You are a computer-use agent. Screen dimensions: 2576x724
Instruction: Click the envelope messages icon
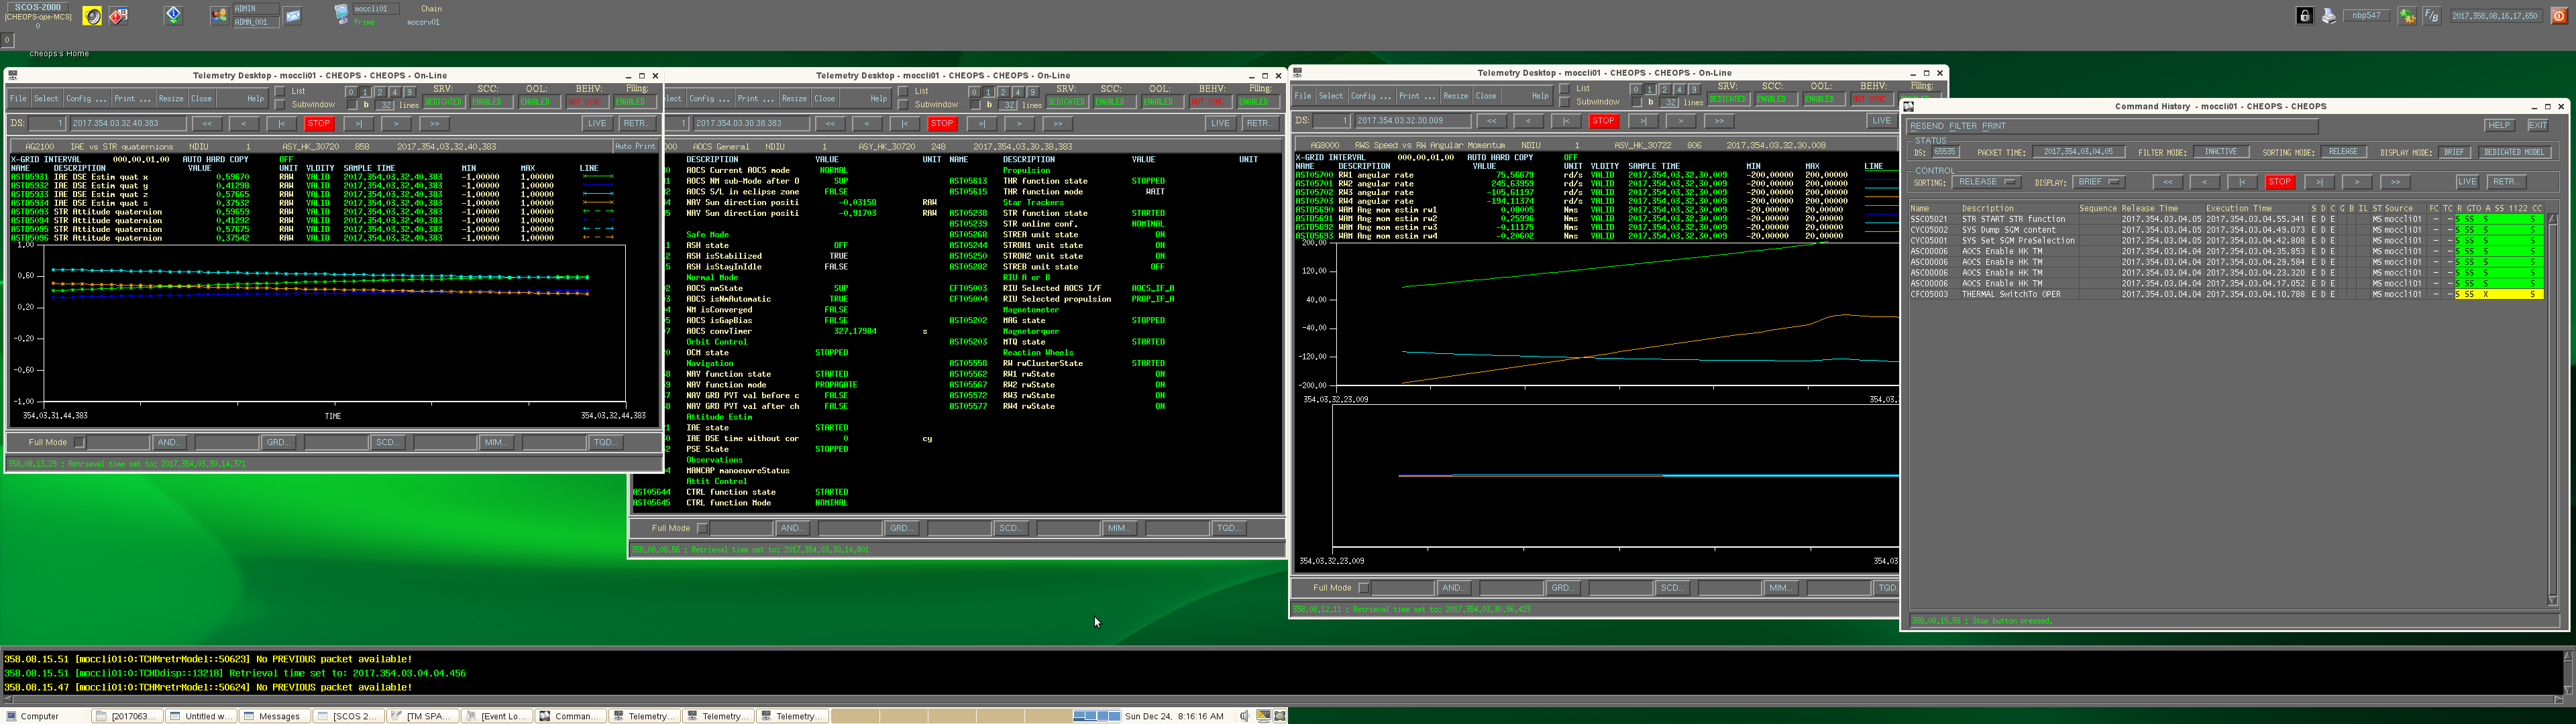point(293,16)
